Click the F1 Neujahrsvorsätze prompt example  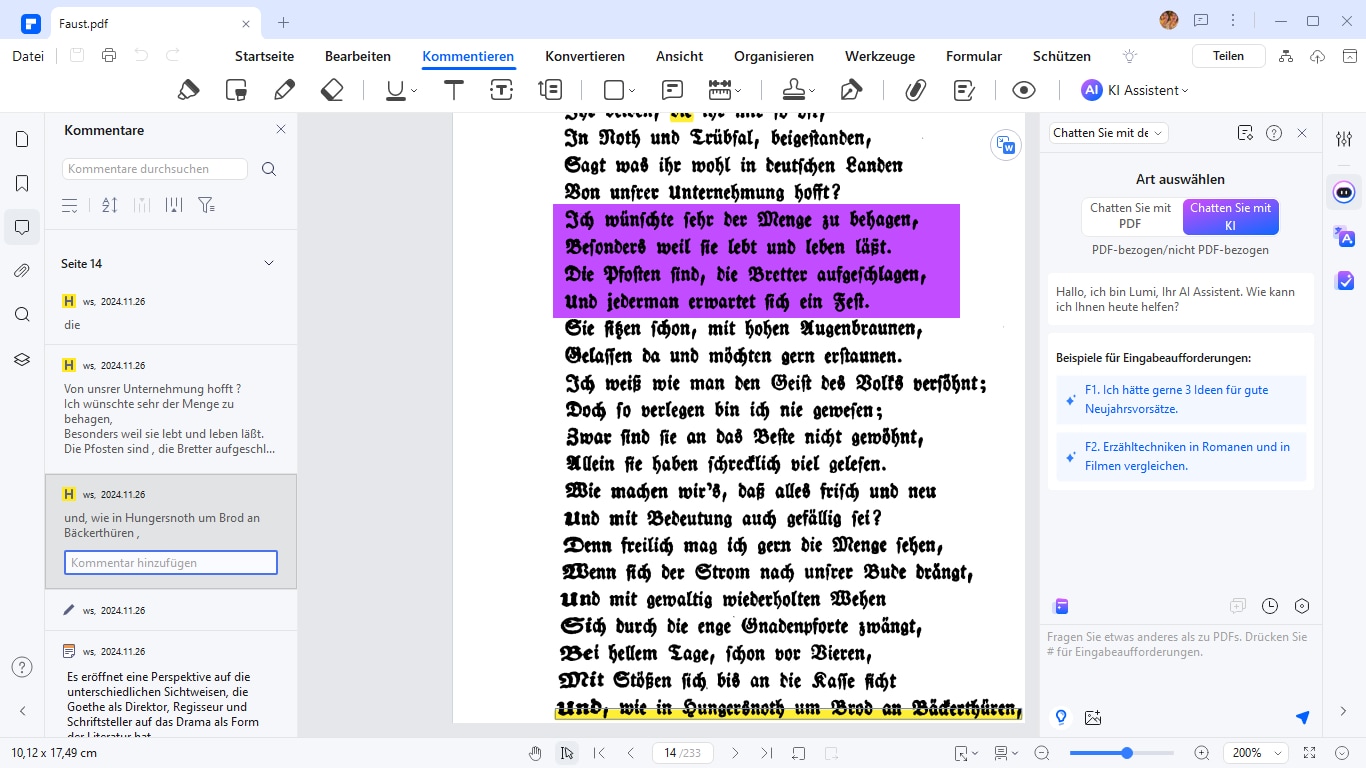pos(1182,400)
